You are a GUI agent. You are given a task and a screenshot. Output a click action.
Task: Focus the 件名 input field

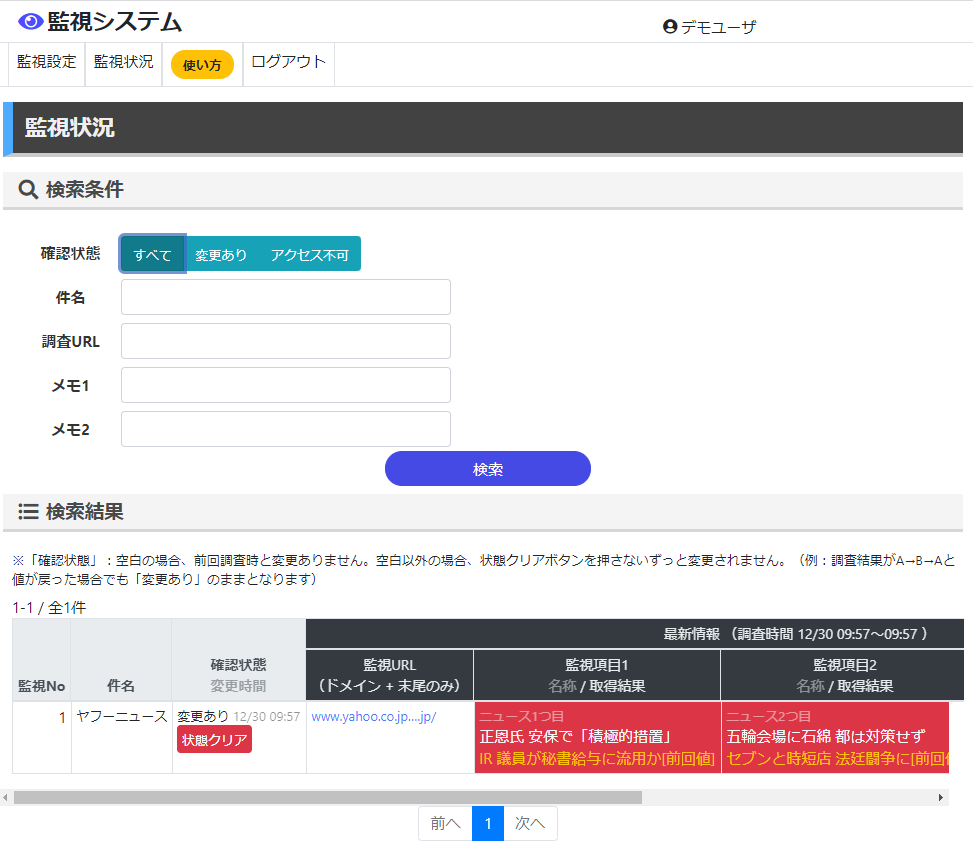[x=285, y=297]
